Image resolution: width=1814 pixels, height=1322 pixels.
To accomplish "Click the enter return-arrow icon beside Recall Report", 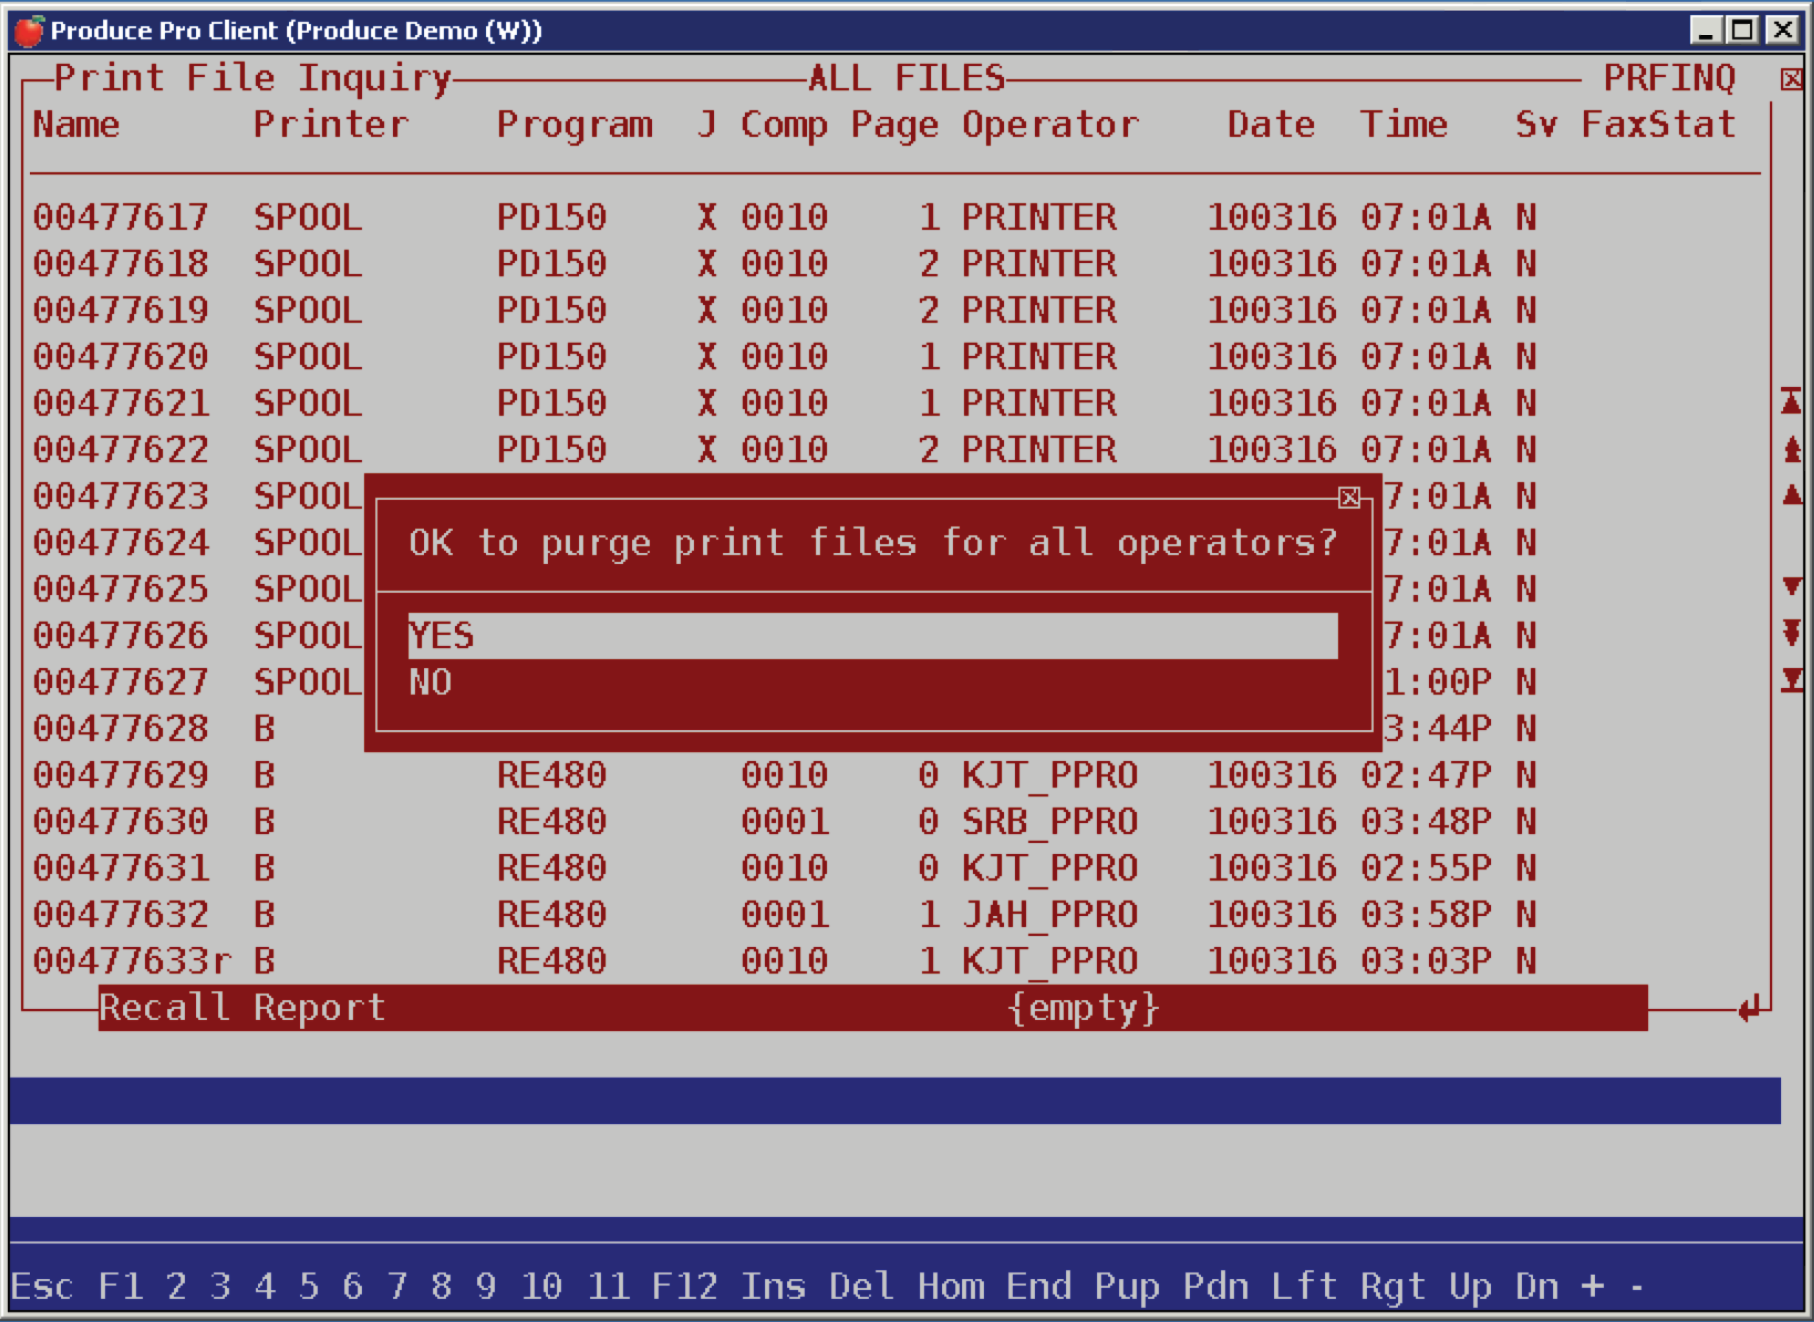I will (x=1749, y=1008).
